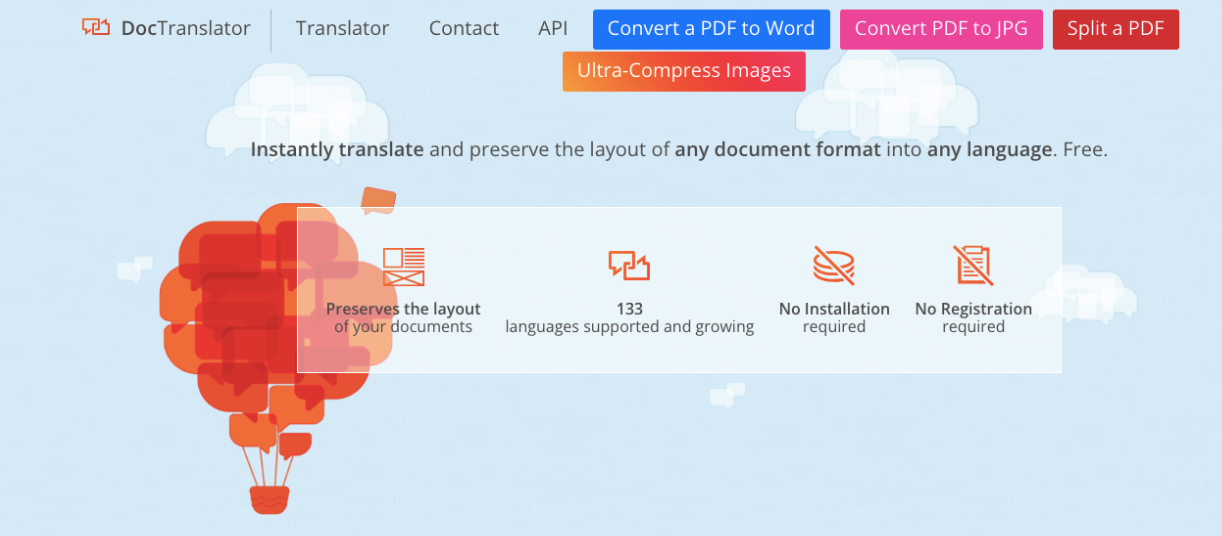Click the 'Instantly translate' headline text
This screenshot has height=536, width=1222.
pos(337,150)
